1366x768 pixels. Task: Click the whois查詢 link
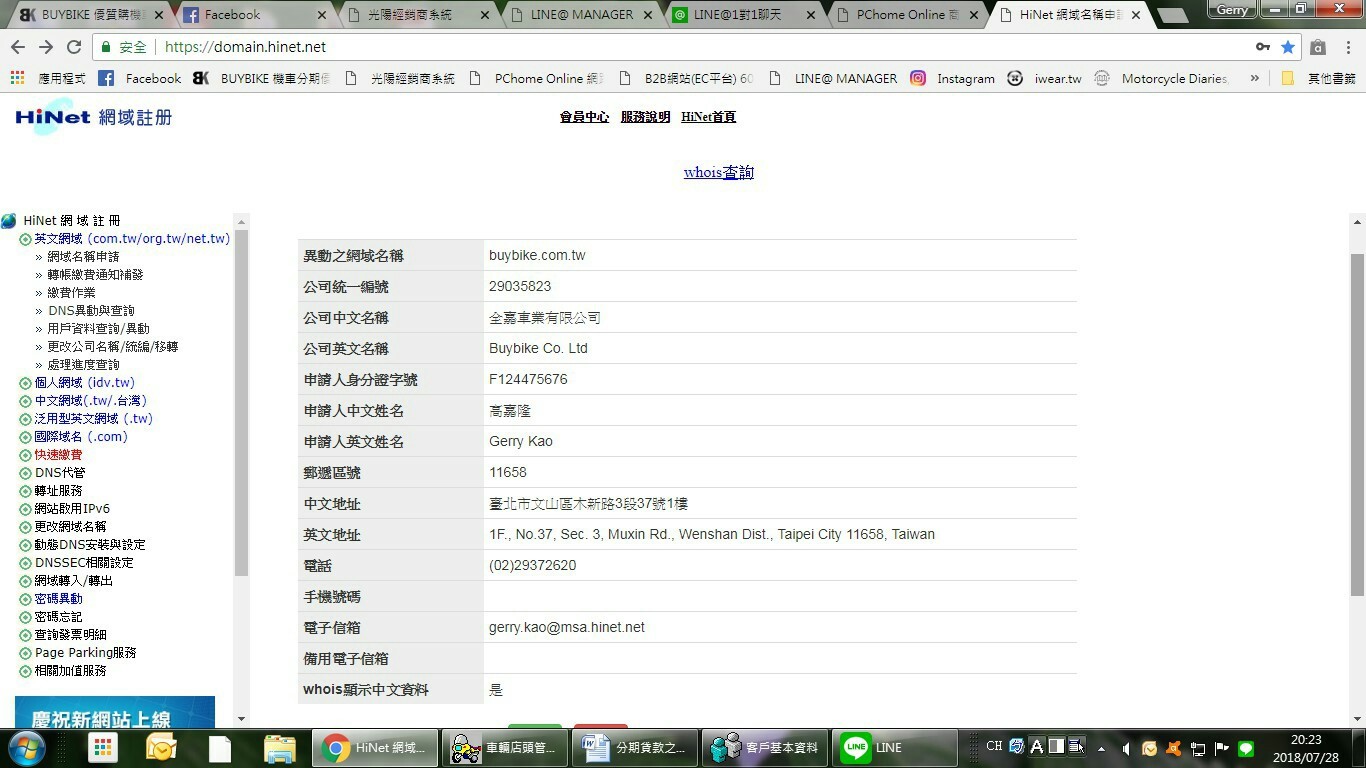click(x=718, y=172)
